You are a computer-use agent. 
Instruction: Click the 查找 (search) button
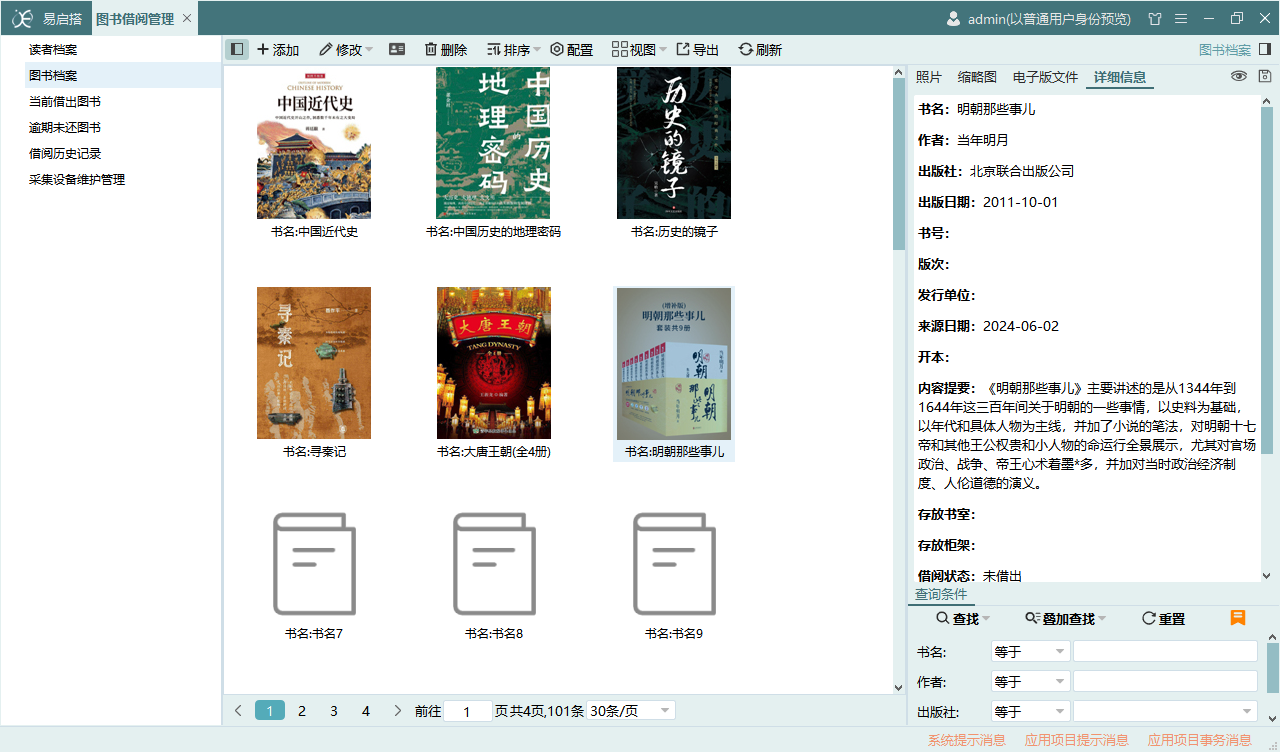coord(956,619)
